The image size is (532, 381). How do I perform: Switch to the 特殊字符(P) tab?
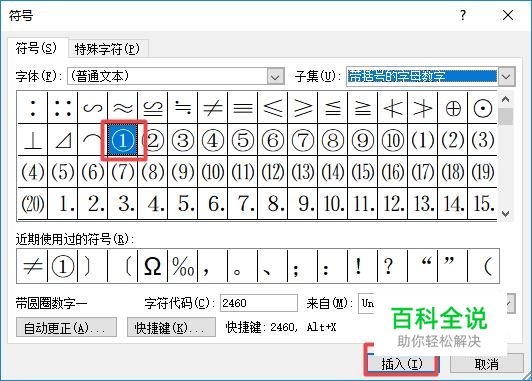point(107,49)
